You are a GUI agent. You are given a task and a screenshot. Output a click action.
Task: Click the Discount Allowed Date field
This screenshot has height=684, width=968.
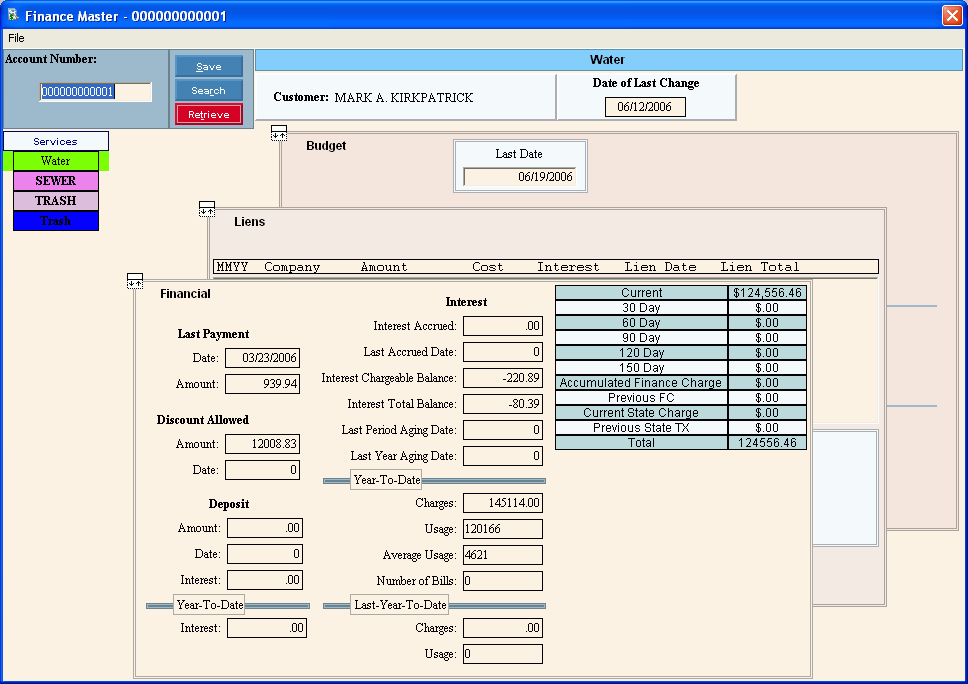pos(262,470)
